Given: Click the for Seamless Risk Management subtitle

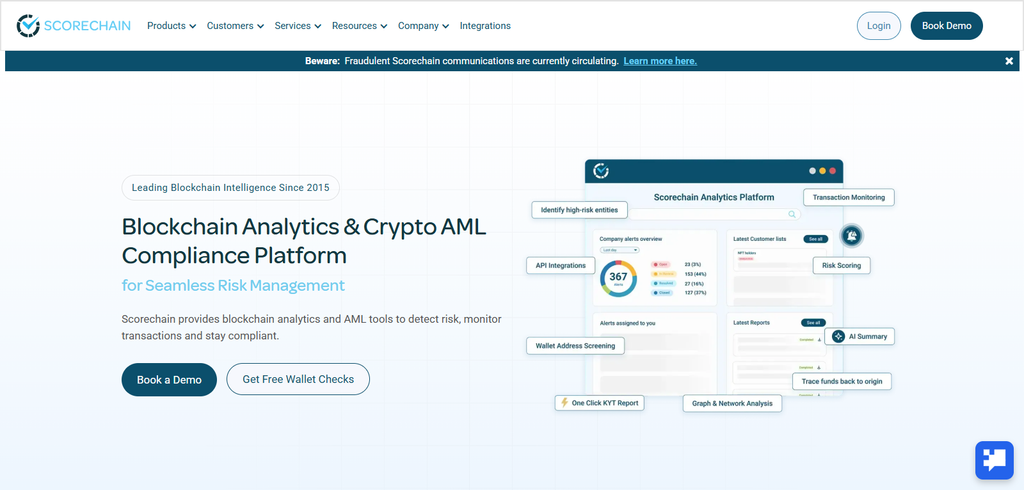Looking at the screenshot, I should click(233, 286).
